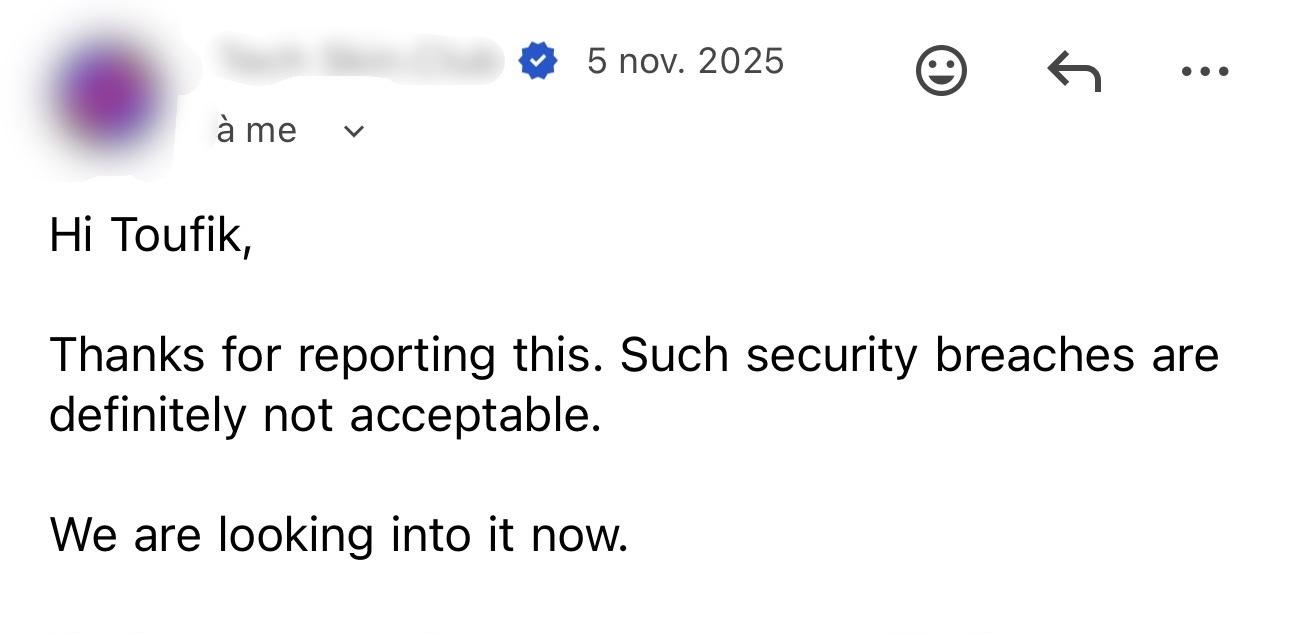Open the three-dot more options menu
Viewport: 1290px width, 633px height.
coord(1204,71)
